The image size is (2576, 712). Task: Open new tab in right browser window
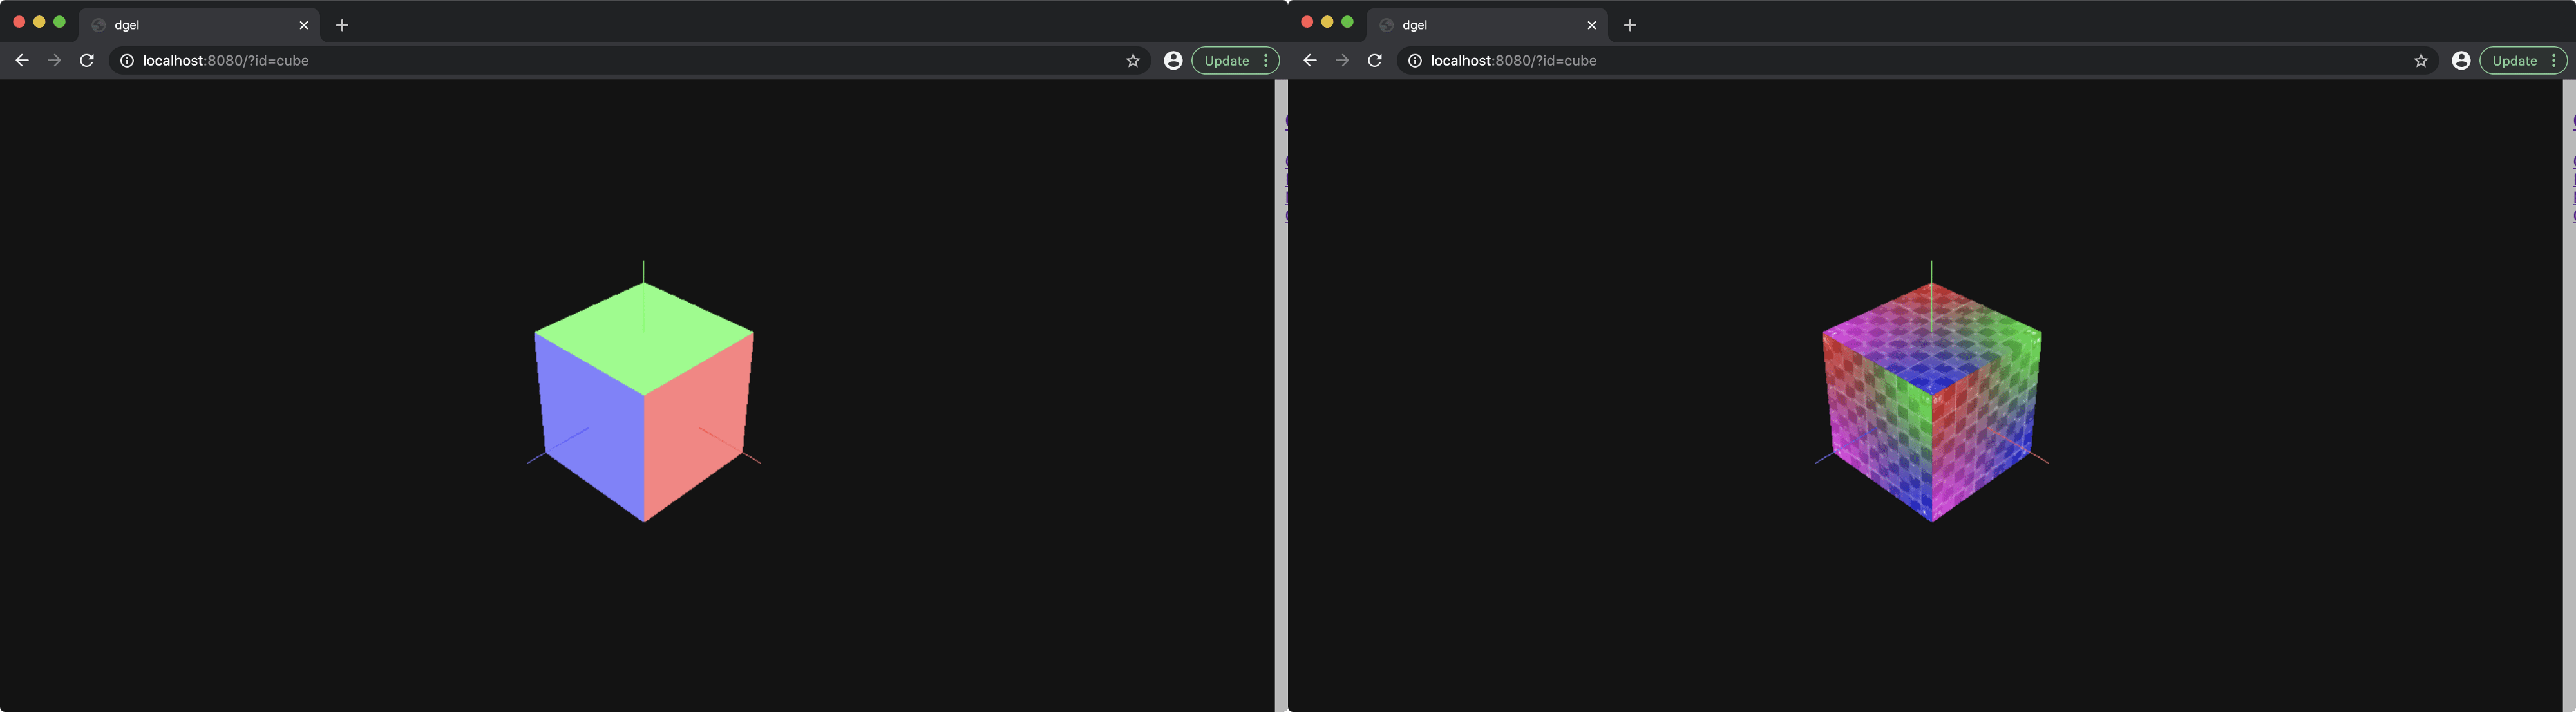1630,25
